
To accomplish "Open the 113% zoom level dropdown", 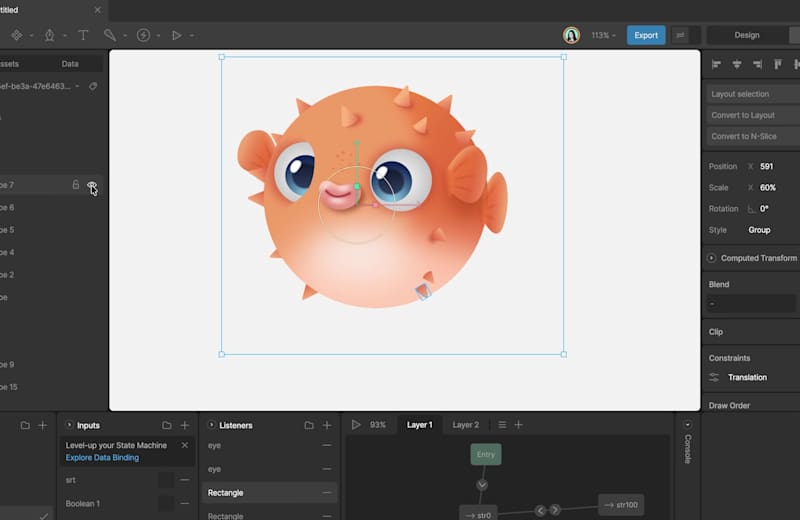I will [604, 35].
